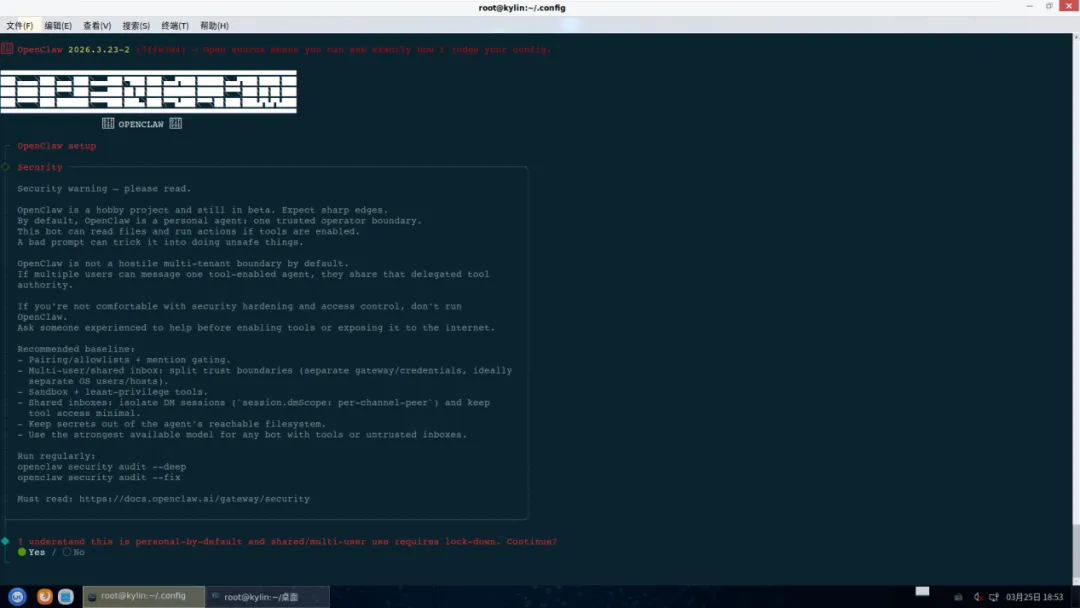Viewport: 1080px width, 608px height.
Task: Select the Yes radio option
Action: [31, 552]
